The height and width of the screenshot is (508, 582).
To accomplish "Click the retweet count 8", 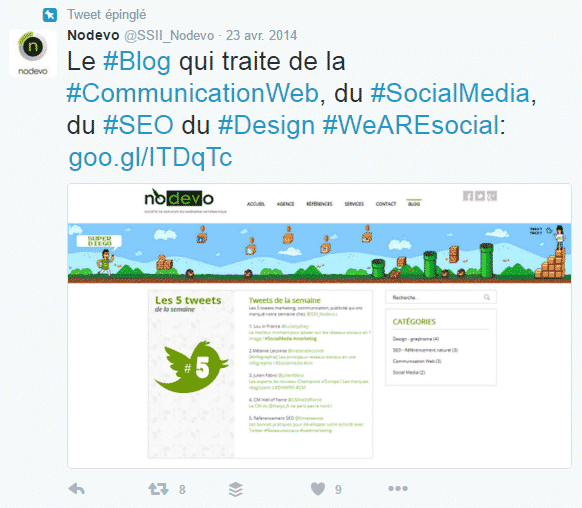I will pyautogui.click(x=182, y=490).
